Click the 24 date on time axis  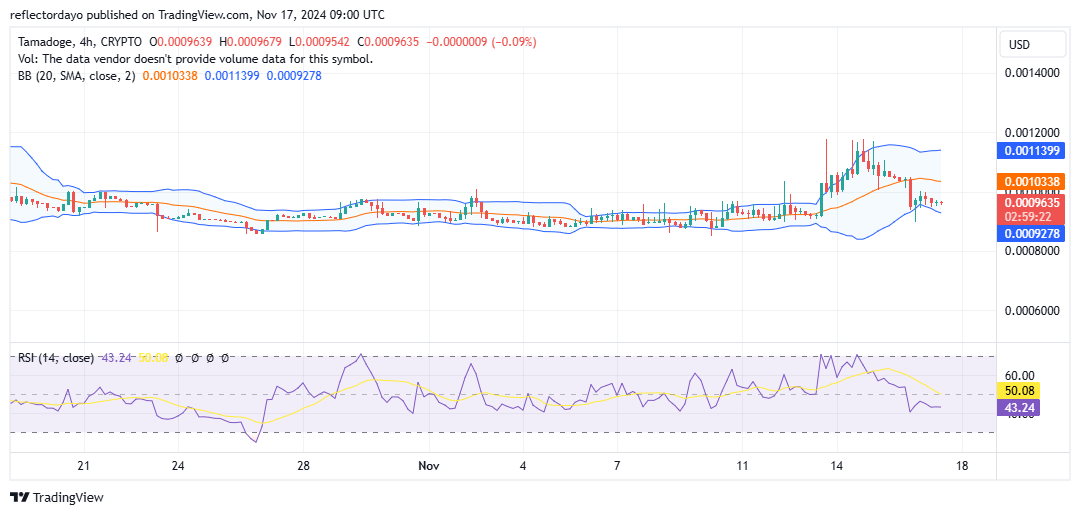point(178,466)
